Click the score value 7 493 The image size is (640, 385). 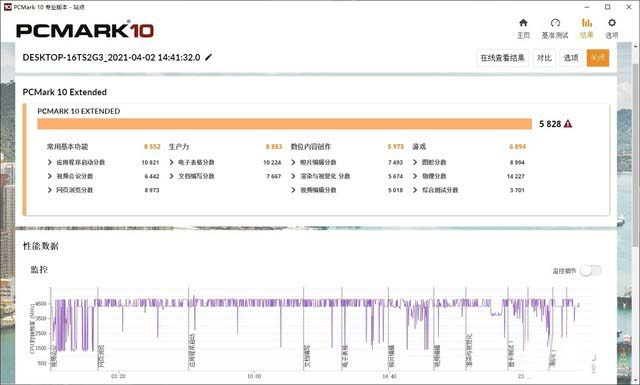point(396,162)
